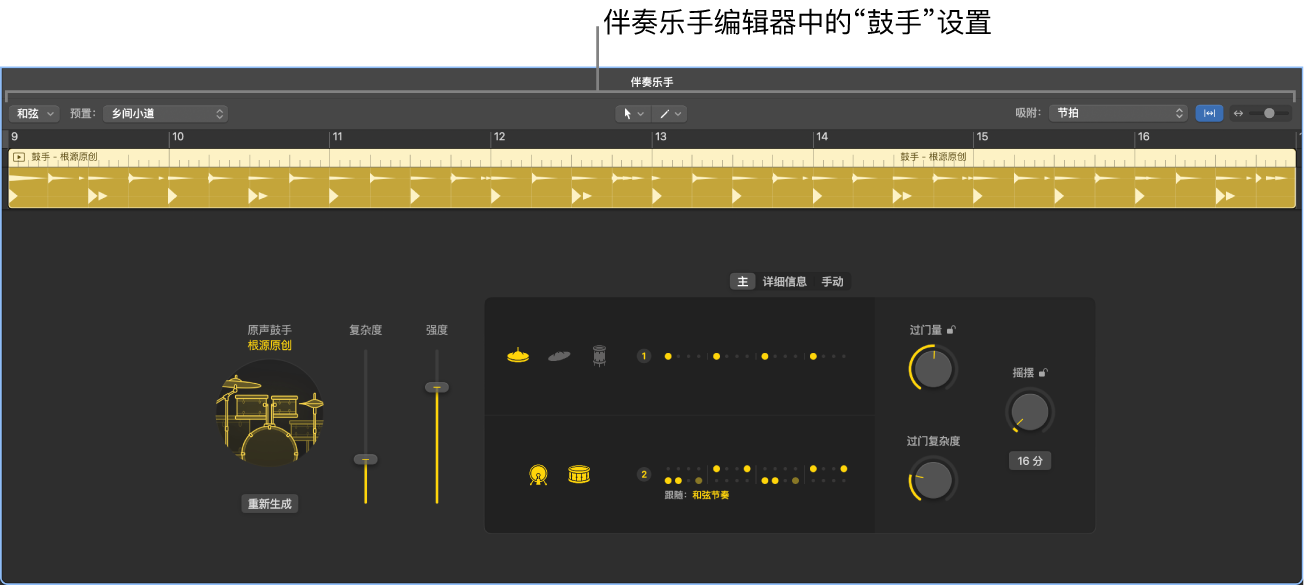The height and width of the screenshot is (585, 1306).
Task: Switch to the 手动 tab
Action: pyautogui.click(x=832, y=282)
